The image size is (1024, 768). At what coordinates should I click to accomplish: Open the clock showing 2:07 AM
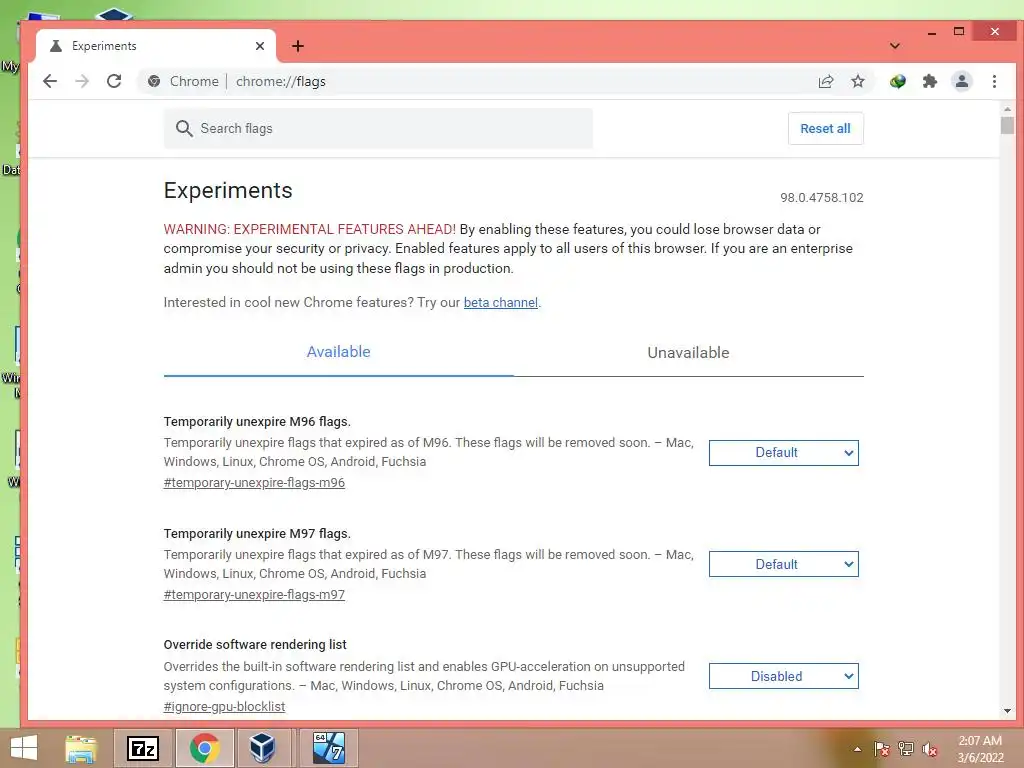(980, 749)
